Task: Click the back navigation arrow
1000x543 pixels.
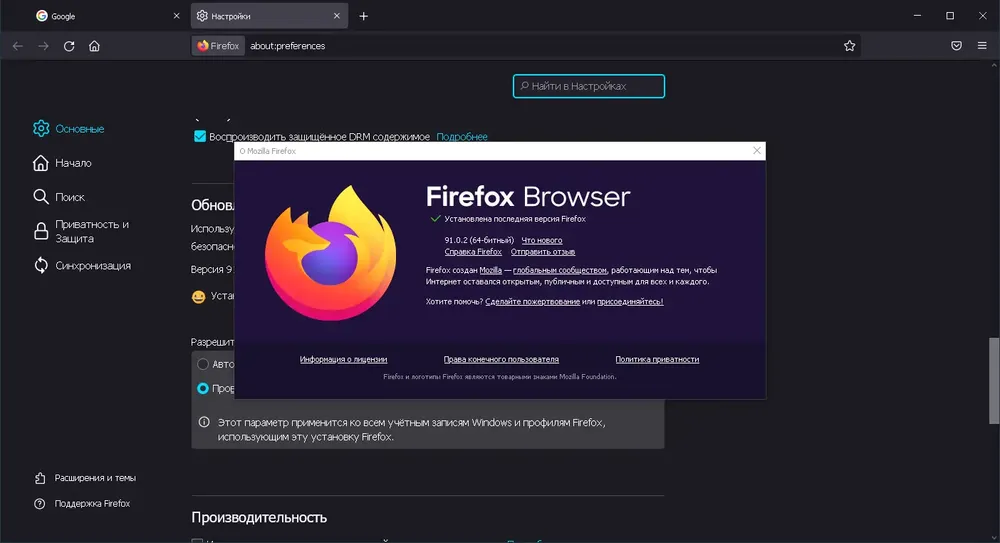Action: [x=18, y=46]
